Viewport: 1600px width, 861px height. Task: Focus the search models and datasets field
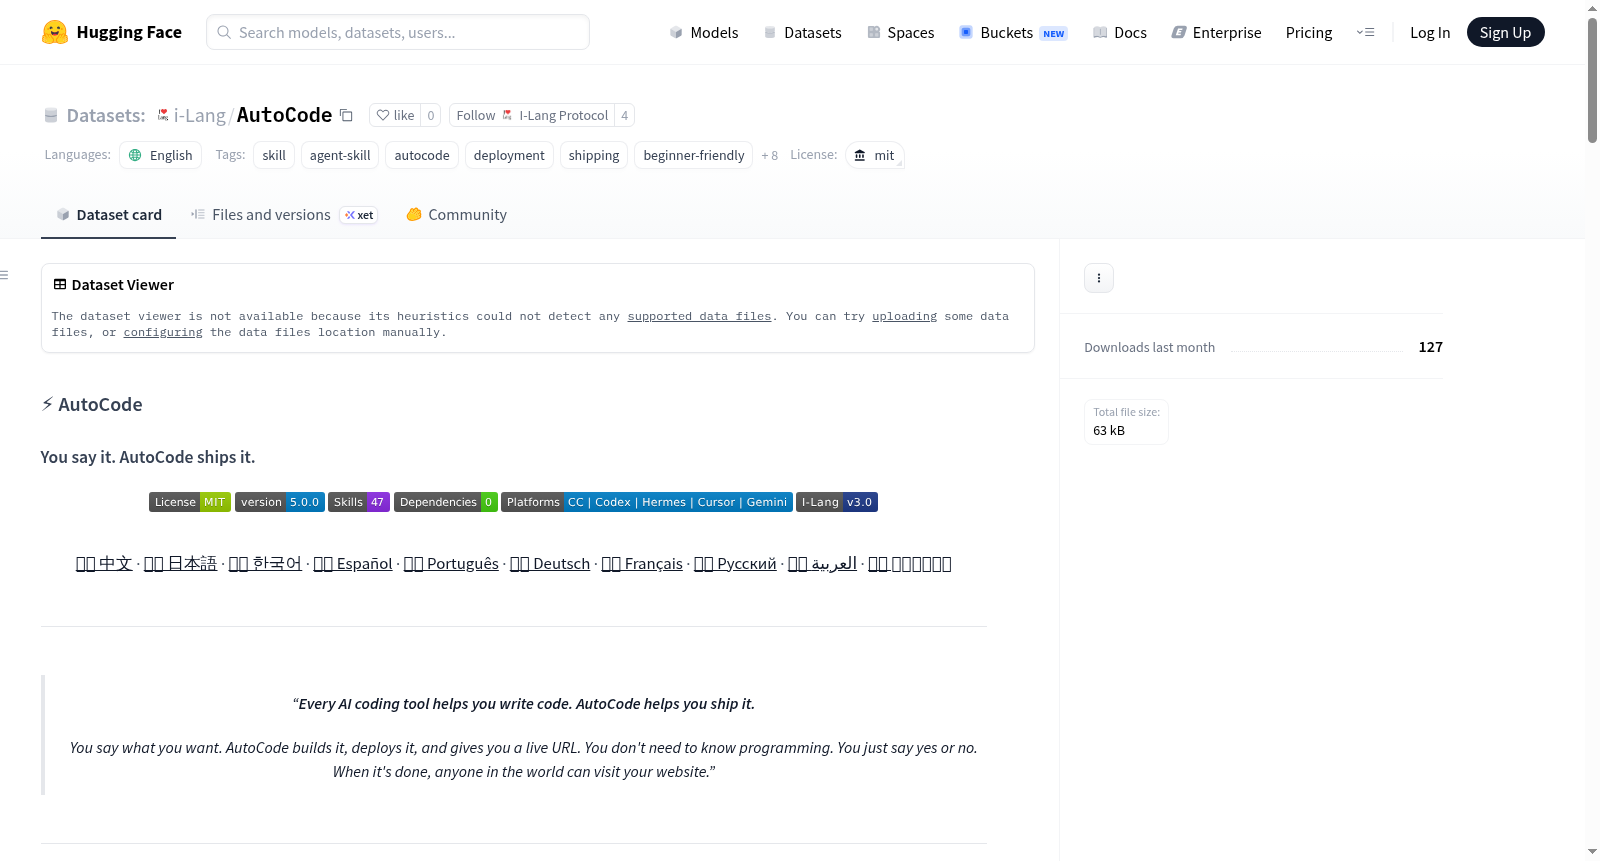click(x=398, y=32)
